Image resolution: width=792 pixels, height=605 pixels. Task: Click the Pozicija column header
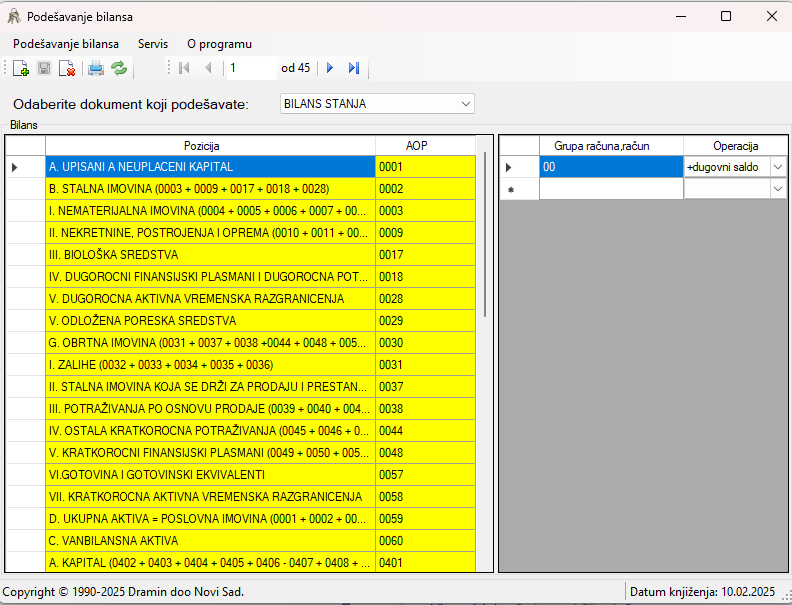210,145
